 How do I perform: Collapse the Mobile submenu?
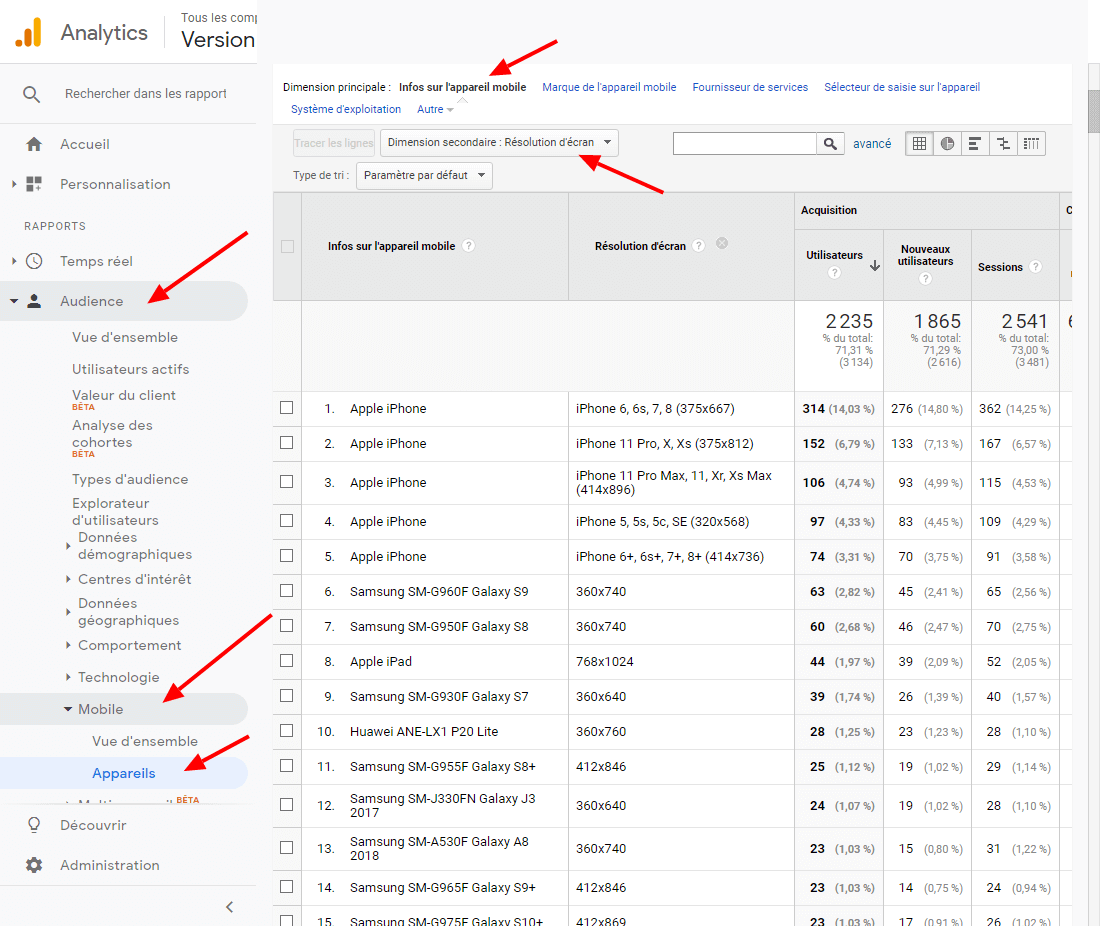pyautogui.click(x=68, y=709)
